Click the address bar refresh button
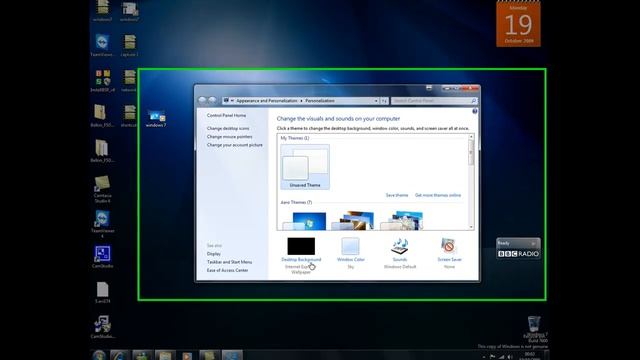This screenshot has width=640, height=360. 384,100
